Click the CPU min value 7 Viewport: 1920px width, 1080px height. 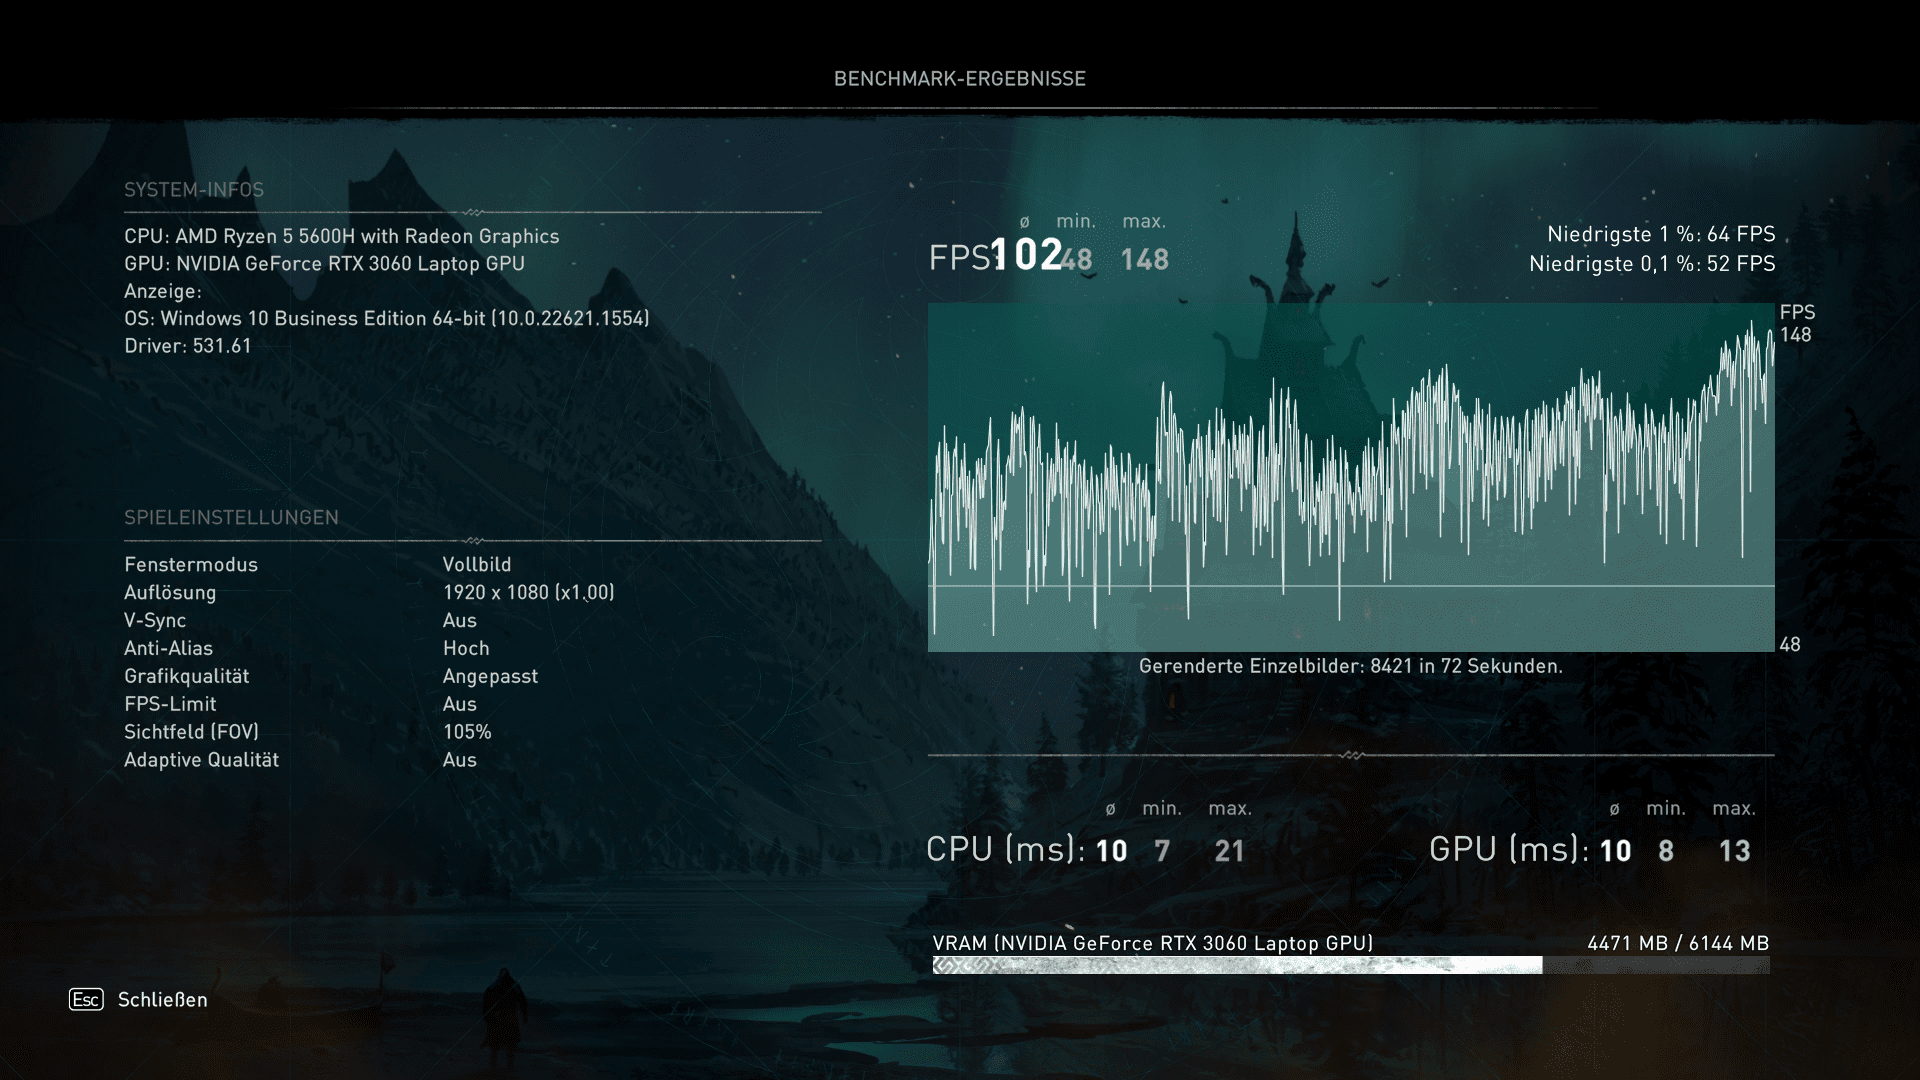tap(1161, 851)
